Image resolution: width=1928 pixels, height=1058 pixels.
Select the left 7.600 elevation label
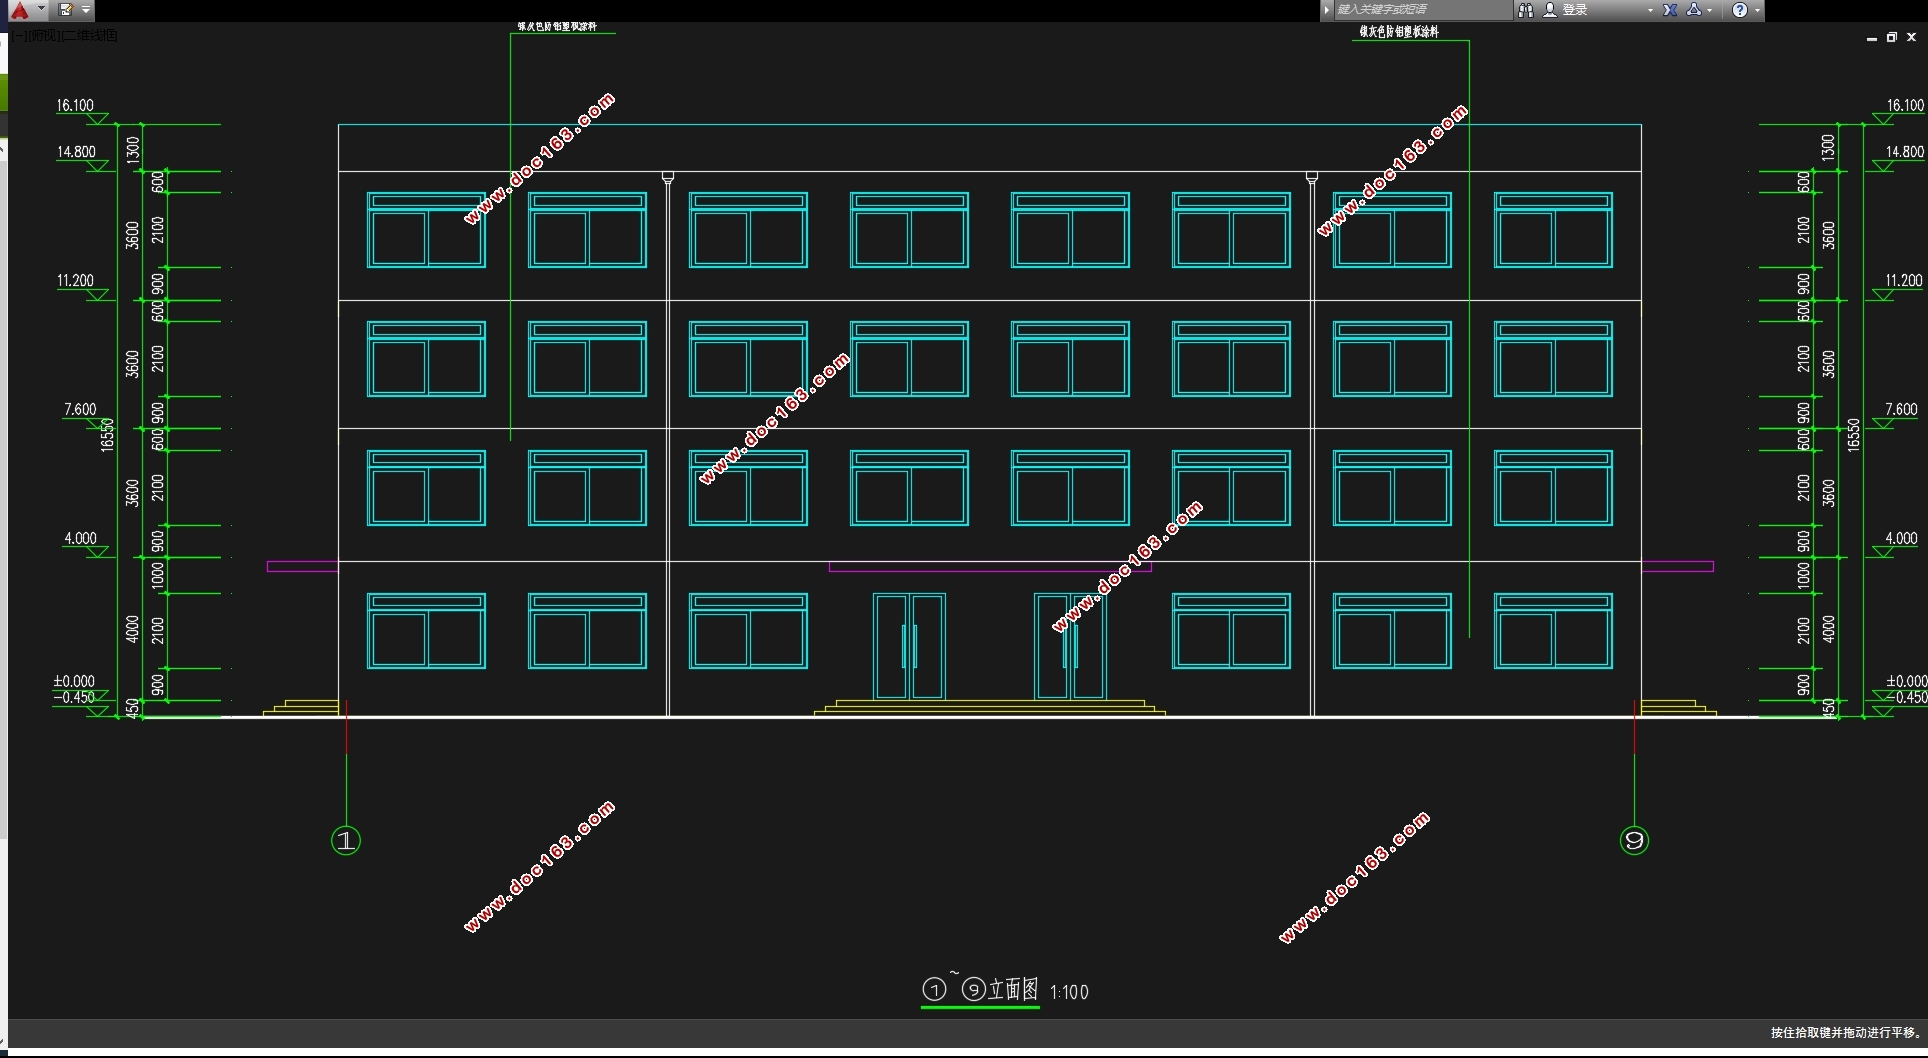pos(80,409)
